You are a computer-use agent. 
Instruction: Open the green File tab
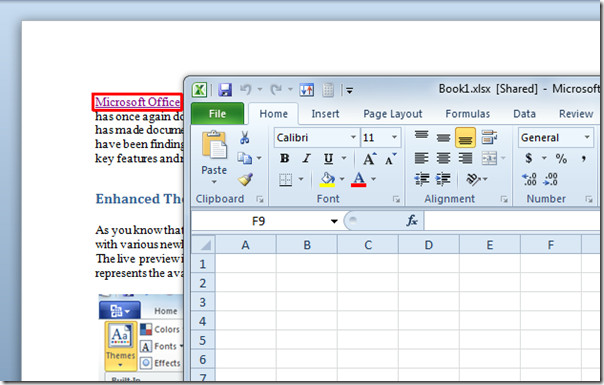pos(217,114)
